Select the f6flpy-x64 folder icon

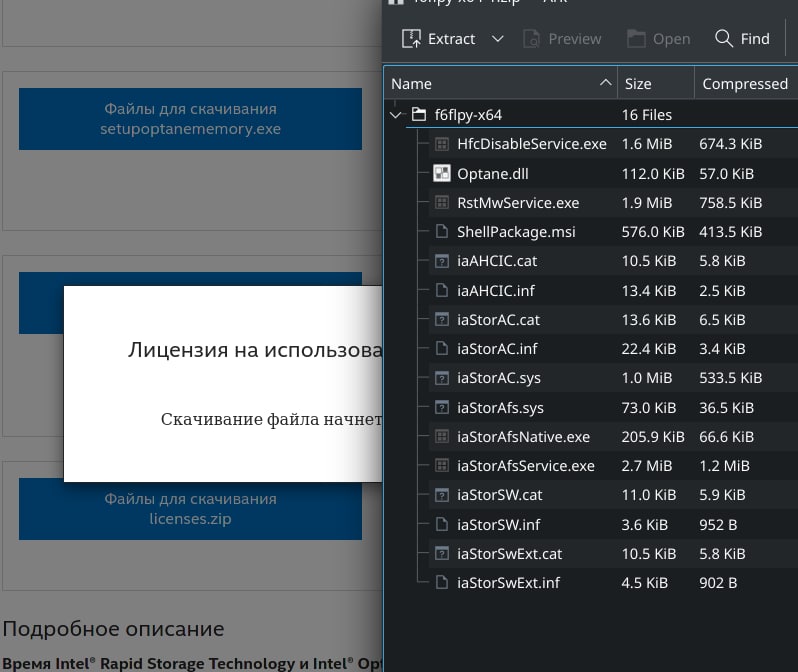(419, 115)
